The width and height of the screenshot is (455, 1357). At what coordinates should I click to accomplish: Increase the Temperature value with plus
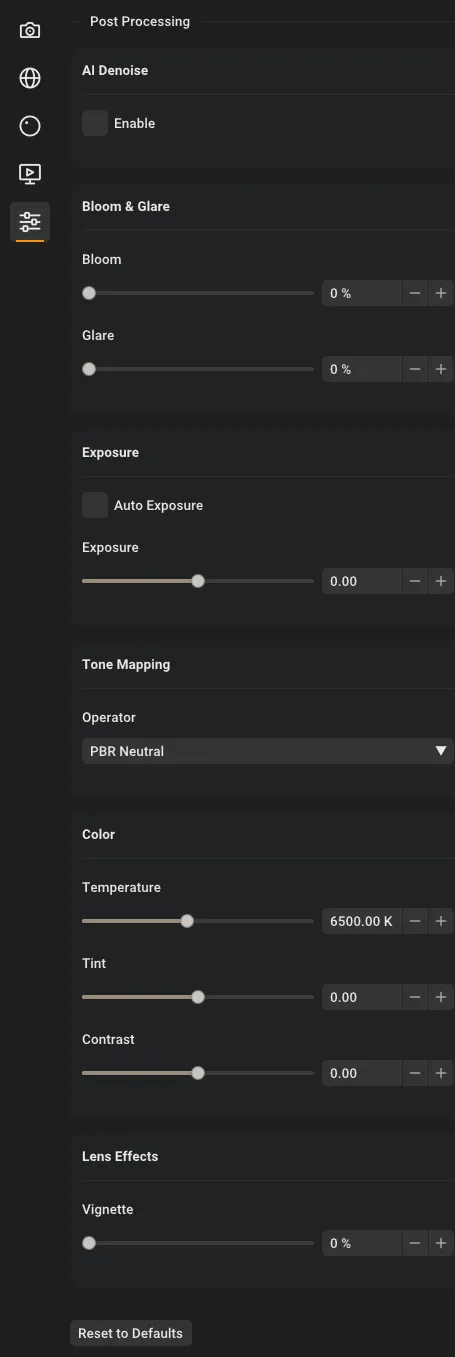441,921
